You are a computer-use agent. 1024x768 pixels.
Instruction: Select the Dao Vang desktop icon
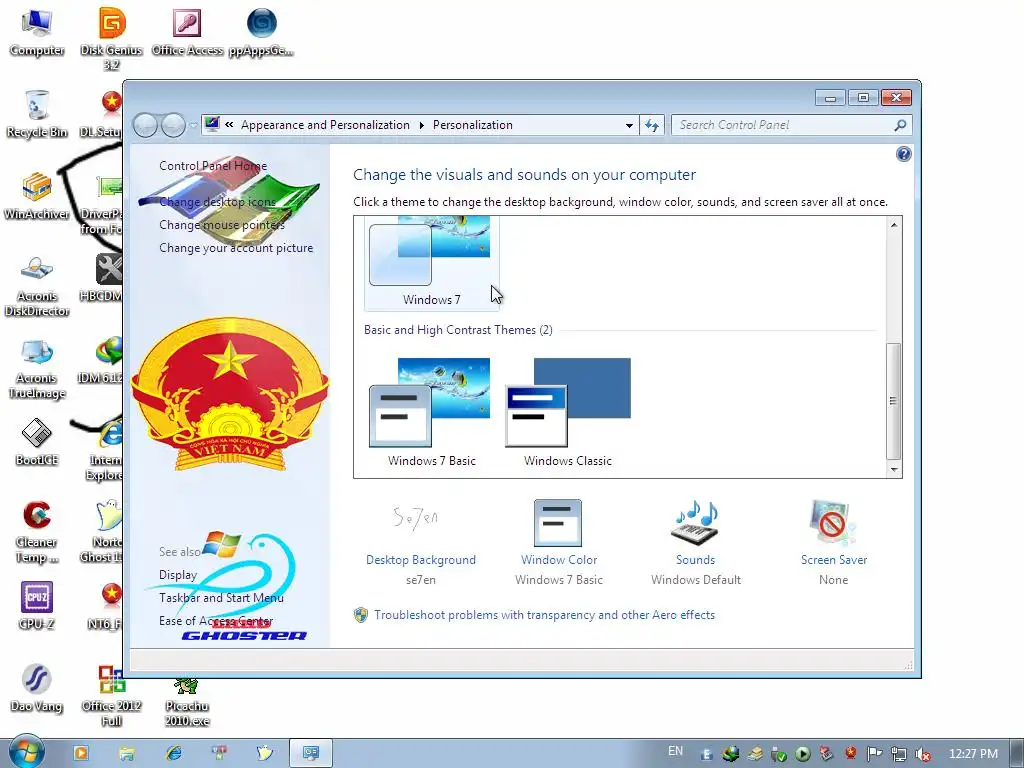tap(37, 688)
